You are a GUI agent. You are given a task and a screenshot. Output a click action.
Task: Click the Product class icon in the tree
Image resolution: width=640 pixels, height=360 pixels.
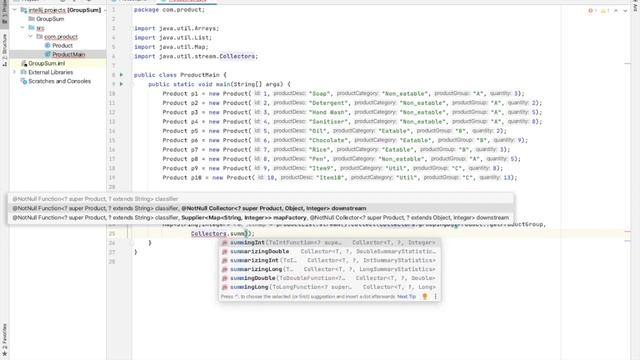[x=48, y=45]
